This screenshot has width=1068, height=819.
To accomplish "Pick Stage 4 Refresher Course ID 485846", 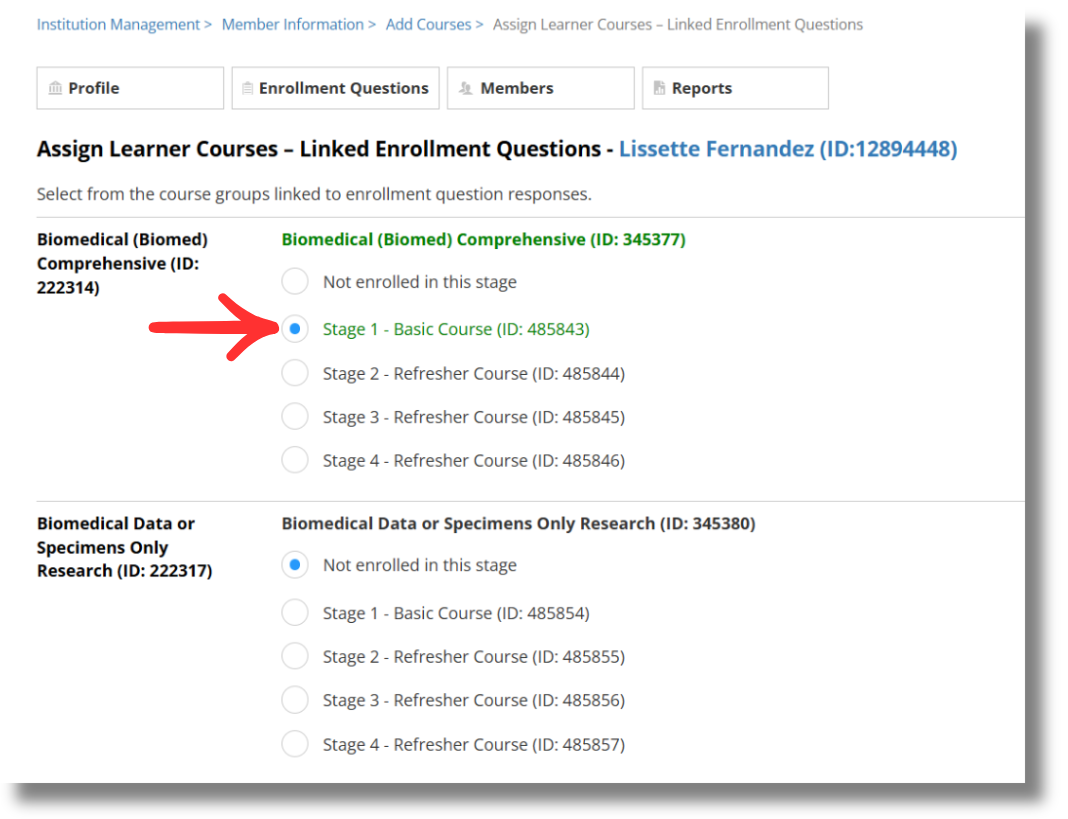I will point(295,460).
